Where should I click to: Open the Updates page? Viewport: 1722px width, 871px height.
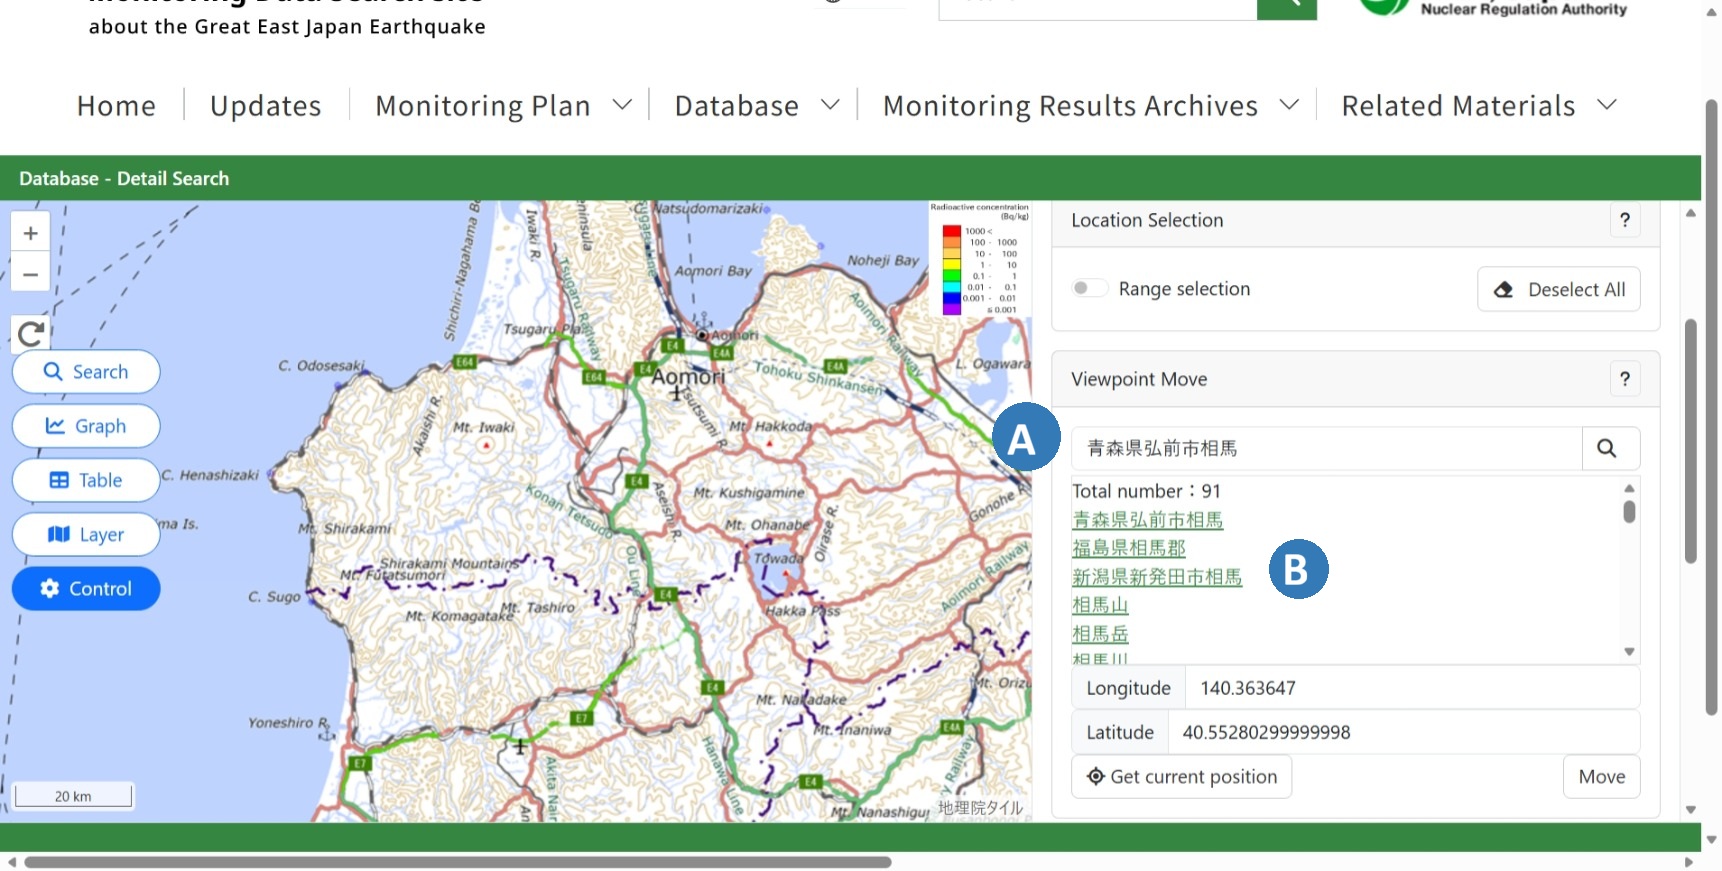coord(266,106)
